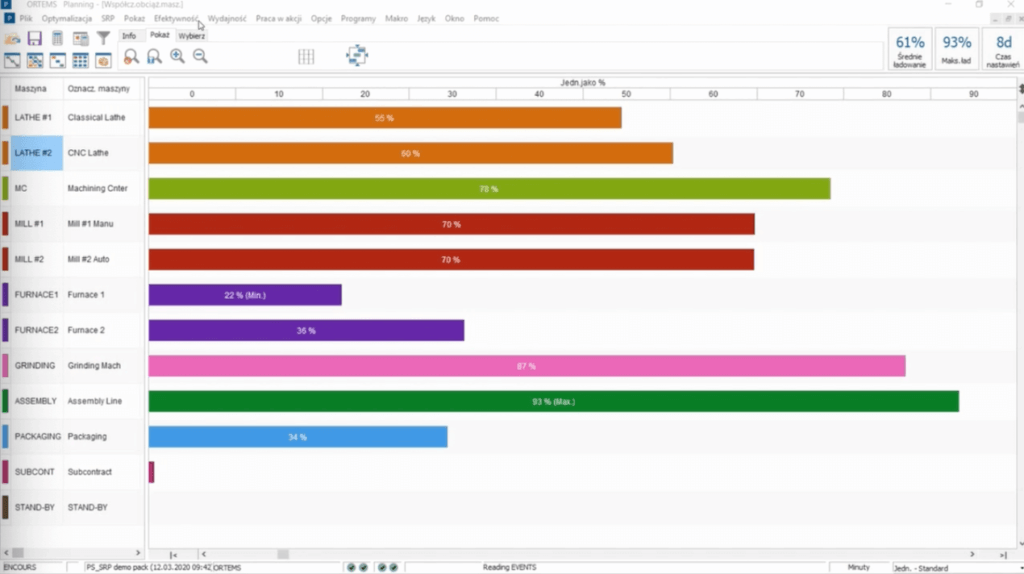Open the Optymalizacja menu

[67, 19]
